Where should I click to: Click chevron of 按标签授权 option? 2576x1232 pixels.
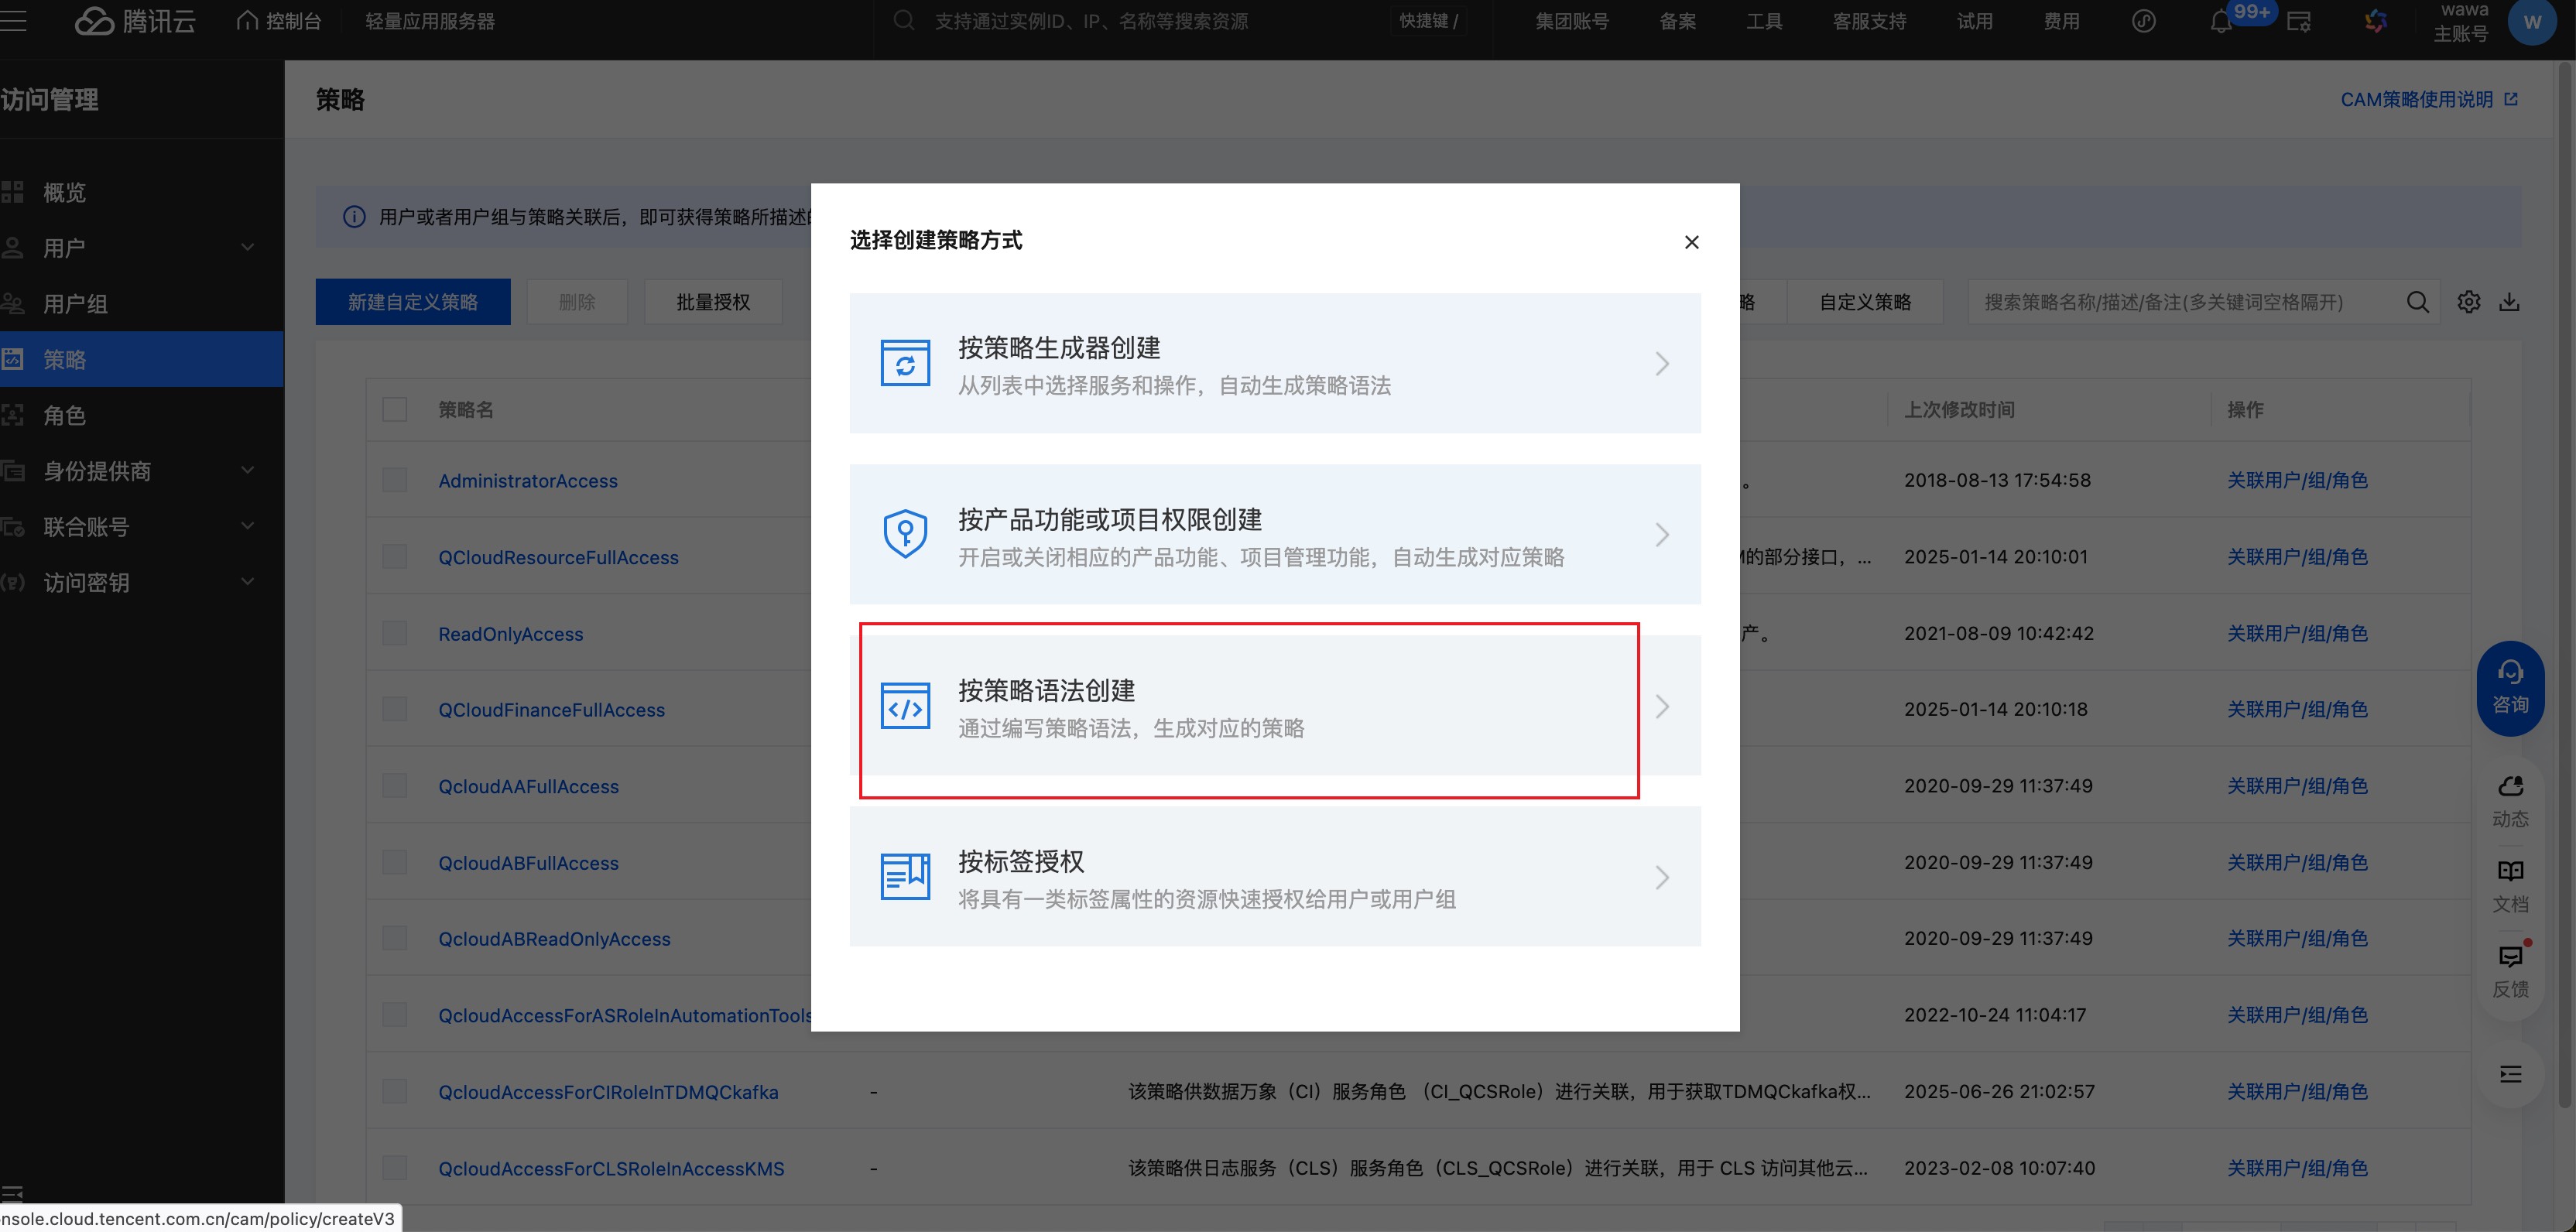pos(1662,877)
